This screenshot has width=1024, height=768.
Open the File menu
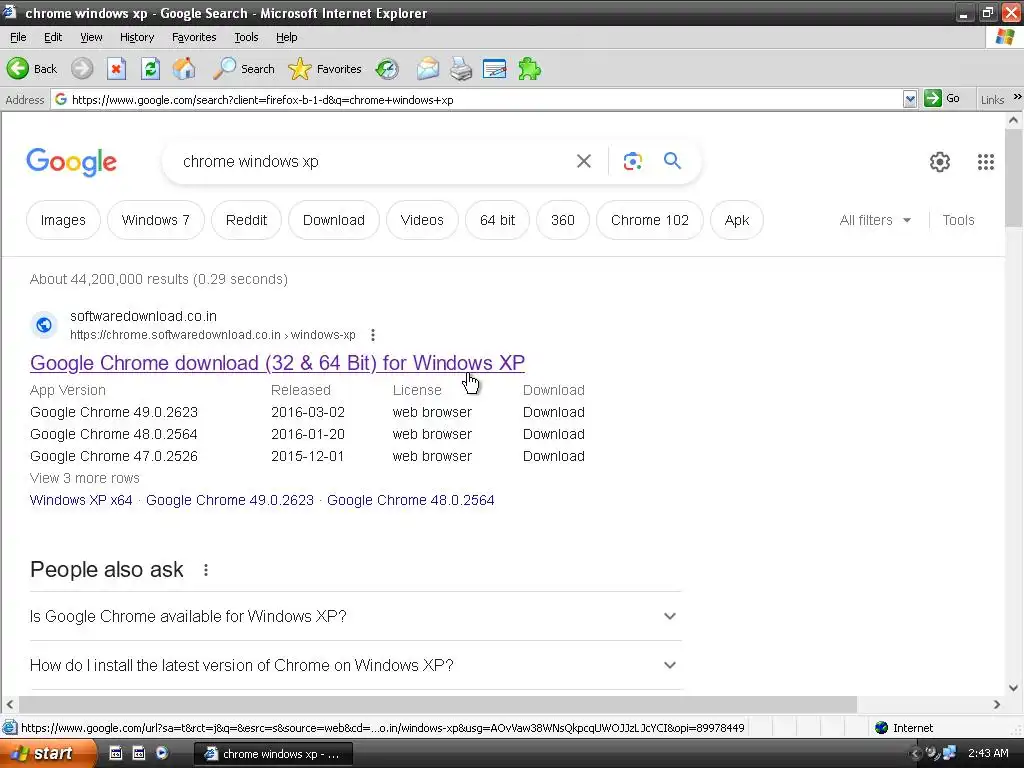[18, 37]
